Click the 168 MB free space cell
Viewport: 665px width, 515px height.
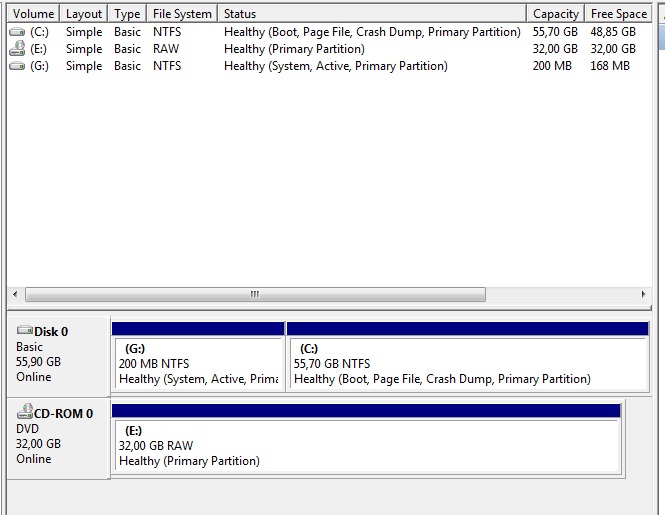coord(610,66)
